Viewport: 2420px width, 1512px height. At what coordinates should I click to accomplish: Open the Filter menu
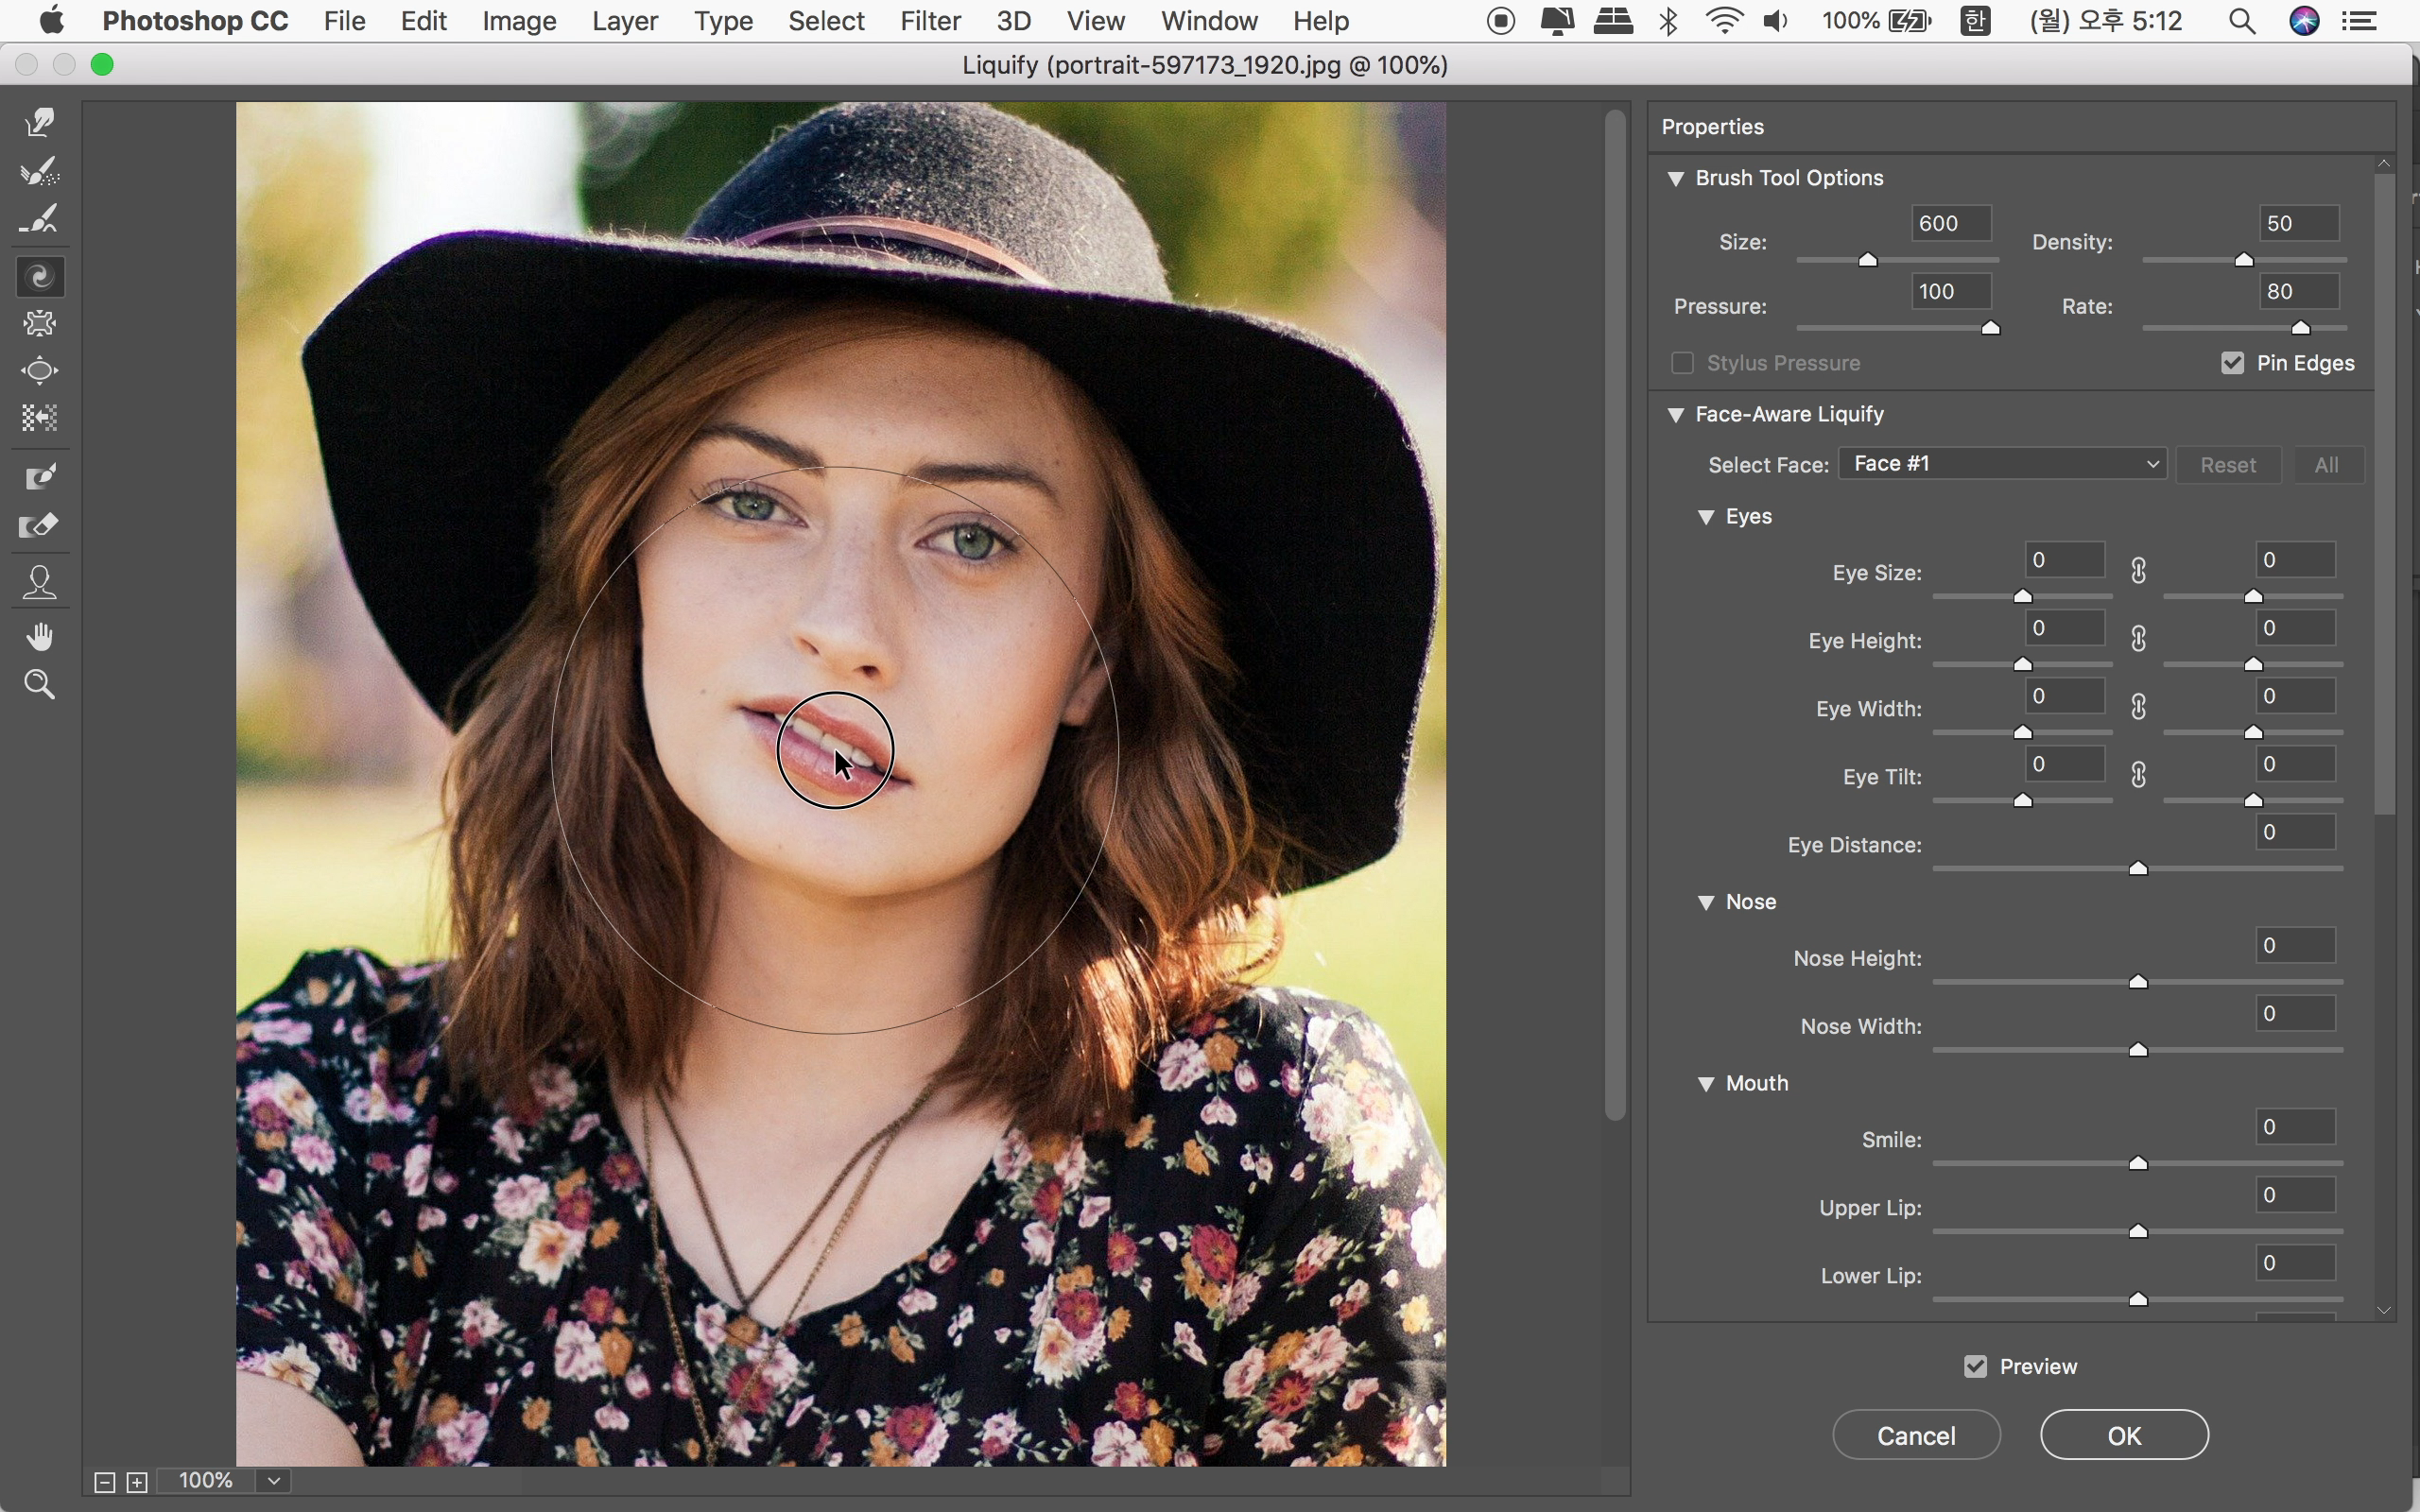click(x=929, y=21)
